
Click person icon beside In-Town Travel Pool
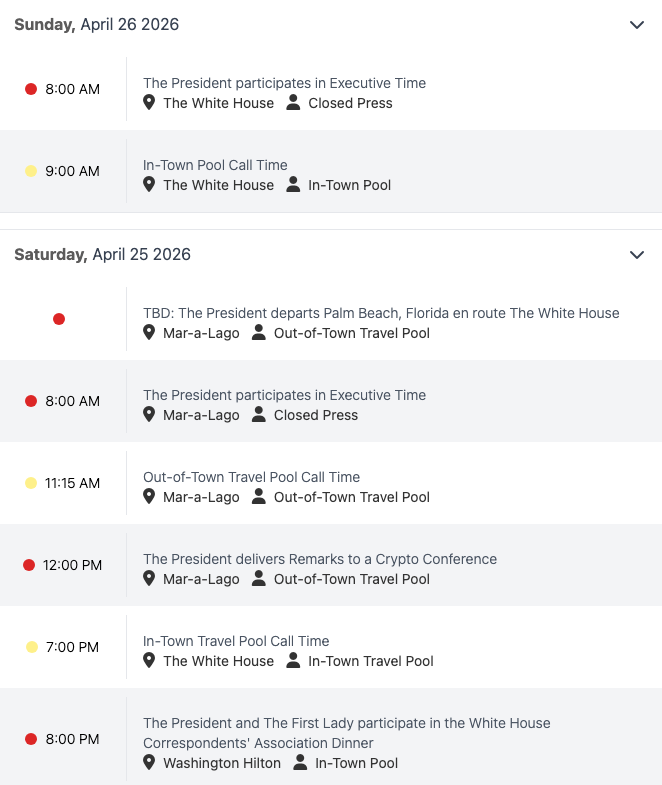pyautogui.click(x=293, y=661)
